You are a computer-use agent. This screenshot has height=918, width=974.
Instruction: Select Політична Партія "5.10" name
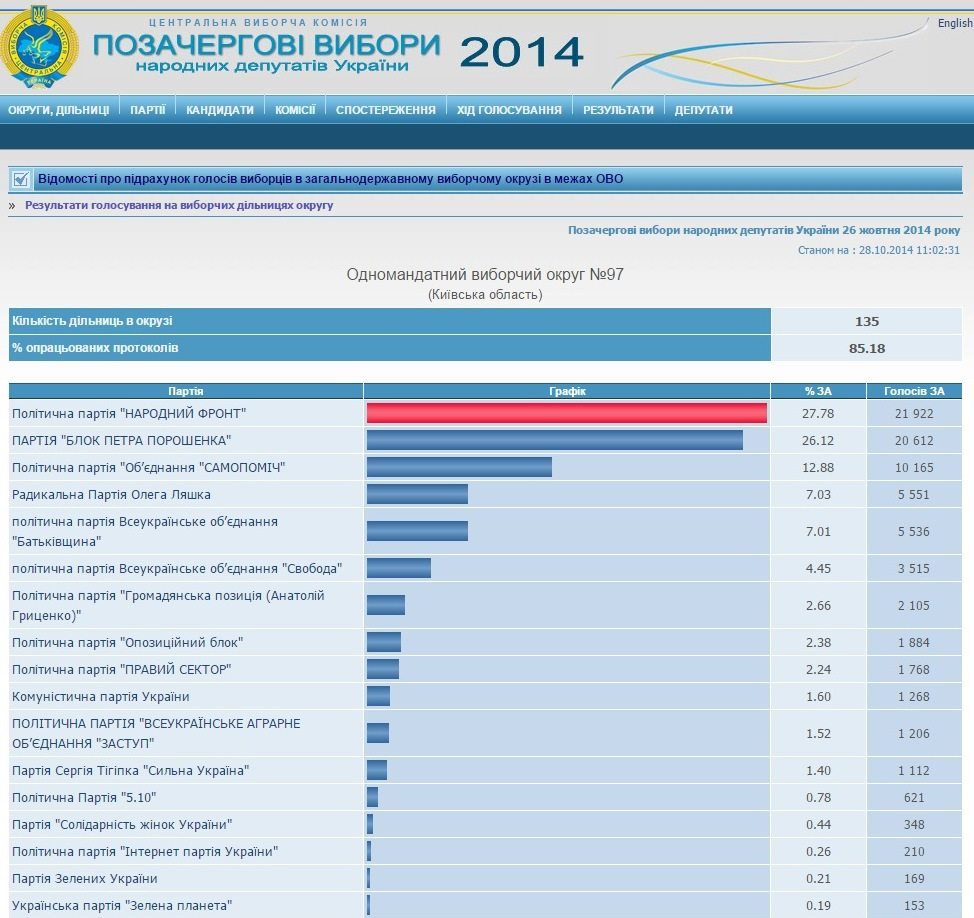coord(84,798)
